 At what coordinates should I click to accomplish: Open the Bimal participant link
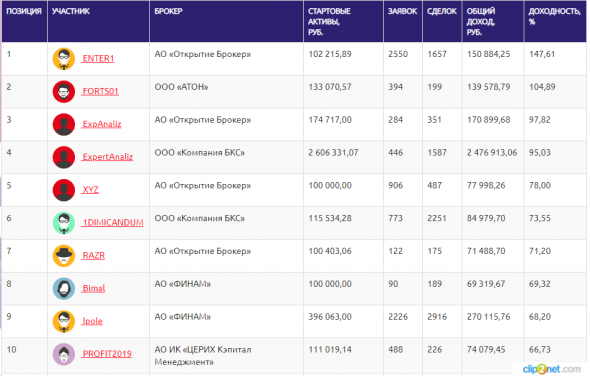point(93,288)
